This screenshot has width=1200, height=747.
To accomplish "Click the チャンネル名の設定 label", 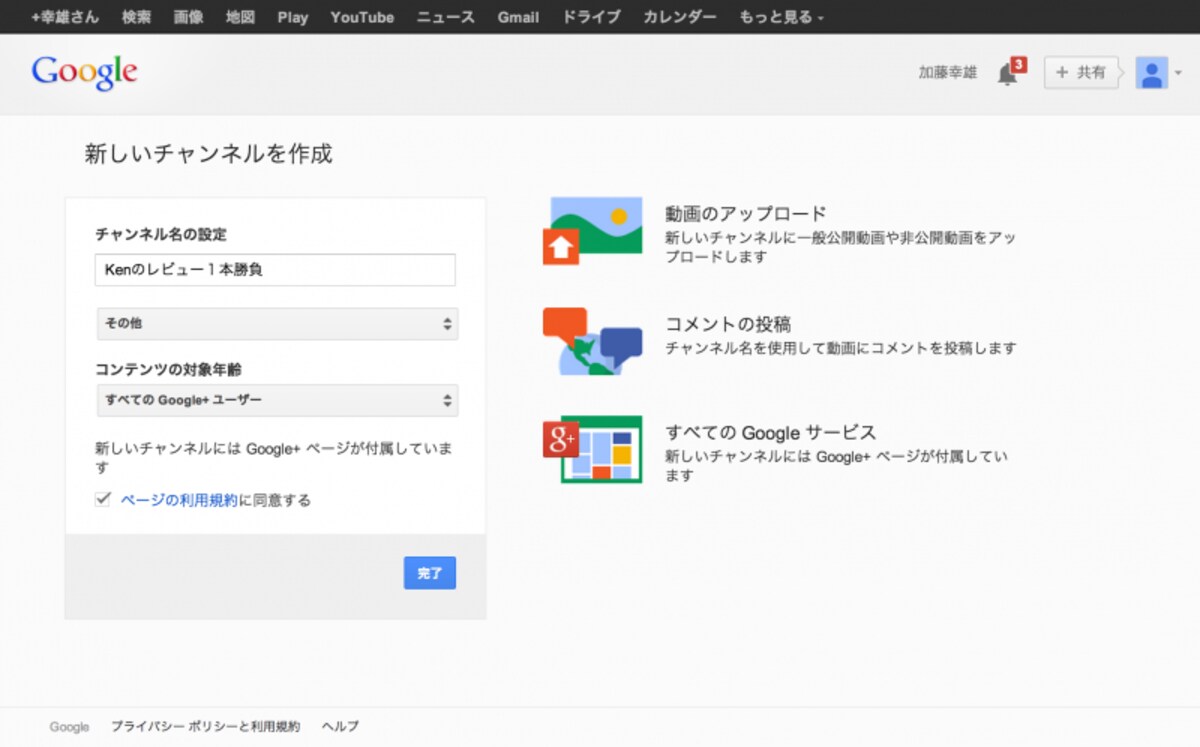I will 161,235.
